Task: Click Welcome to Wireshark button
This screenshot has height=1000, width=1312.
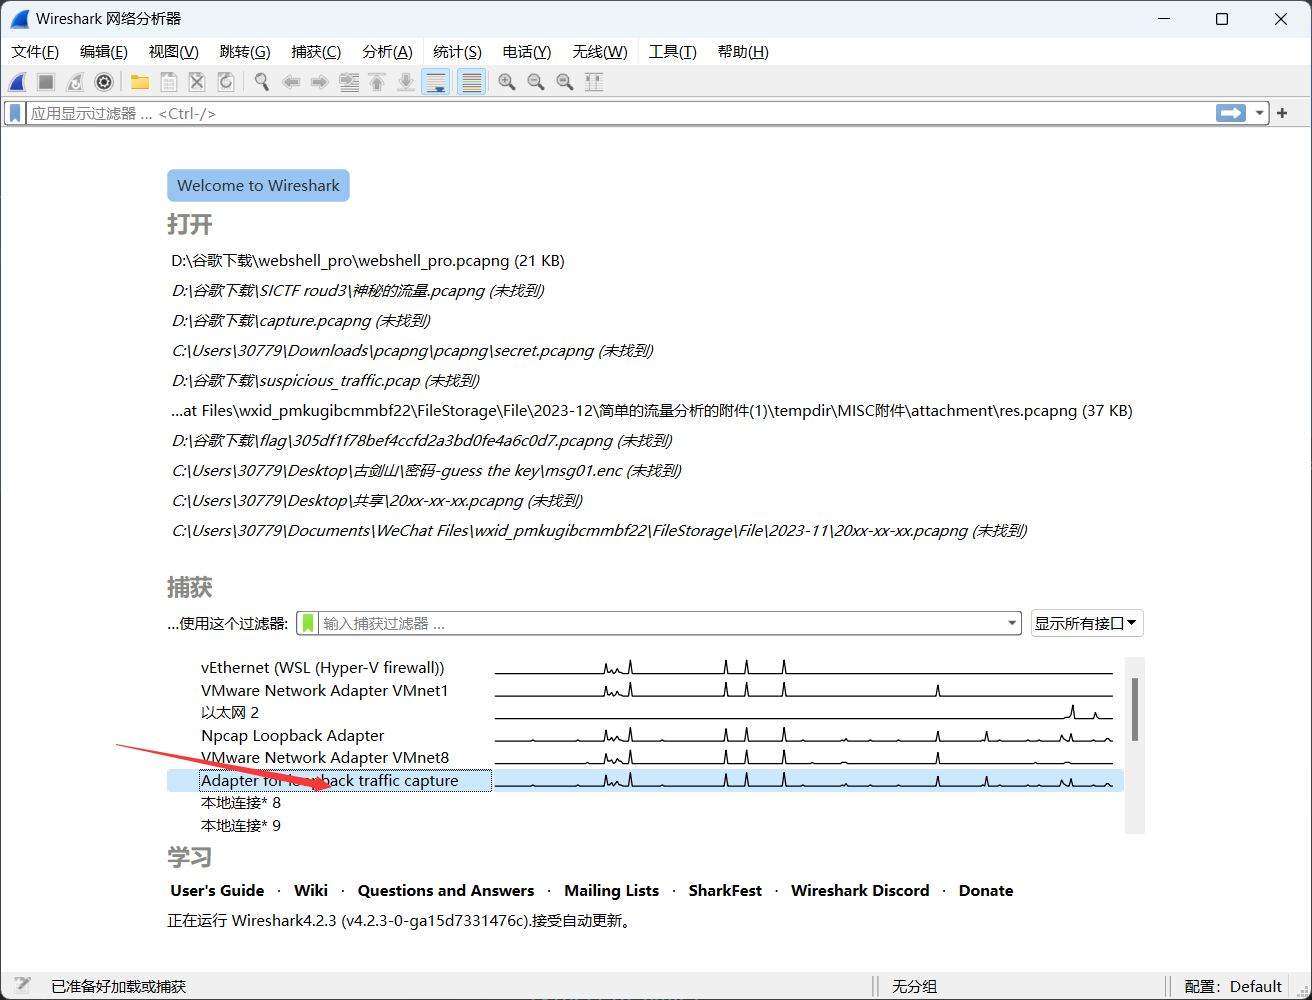Action: [258, 185]
